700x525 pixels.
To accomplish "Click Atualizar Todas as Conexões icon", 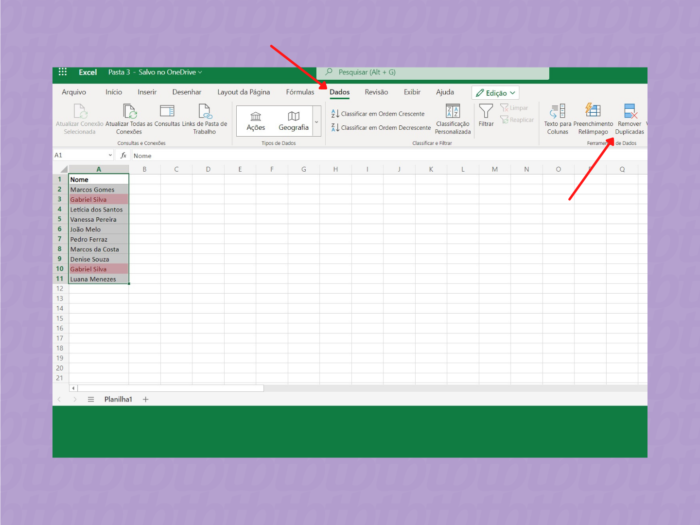I will pos(129,111).
